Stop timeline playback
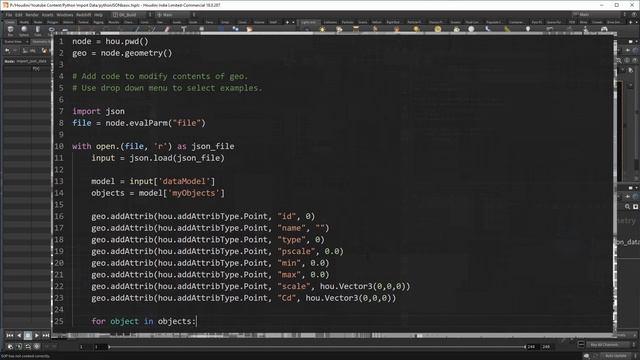Viewport: 640px width, 360px height. (x=28, y=336)
